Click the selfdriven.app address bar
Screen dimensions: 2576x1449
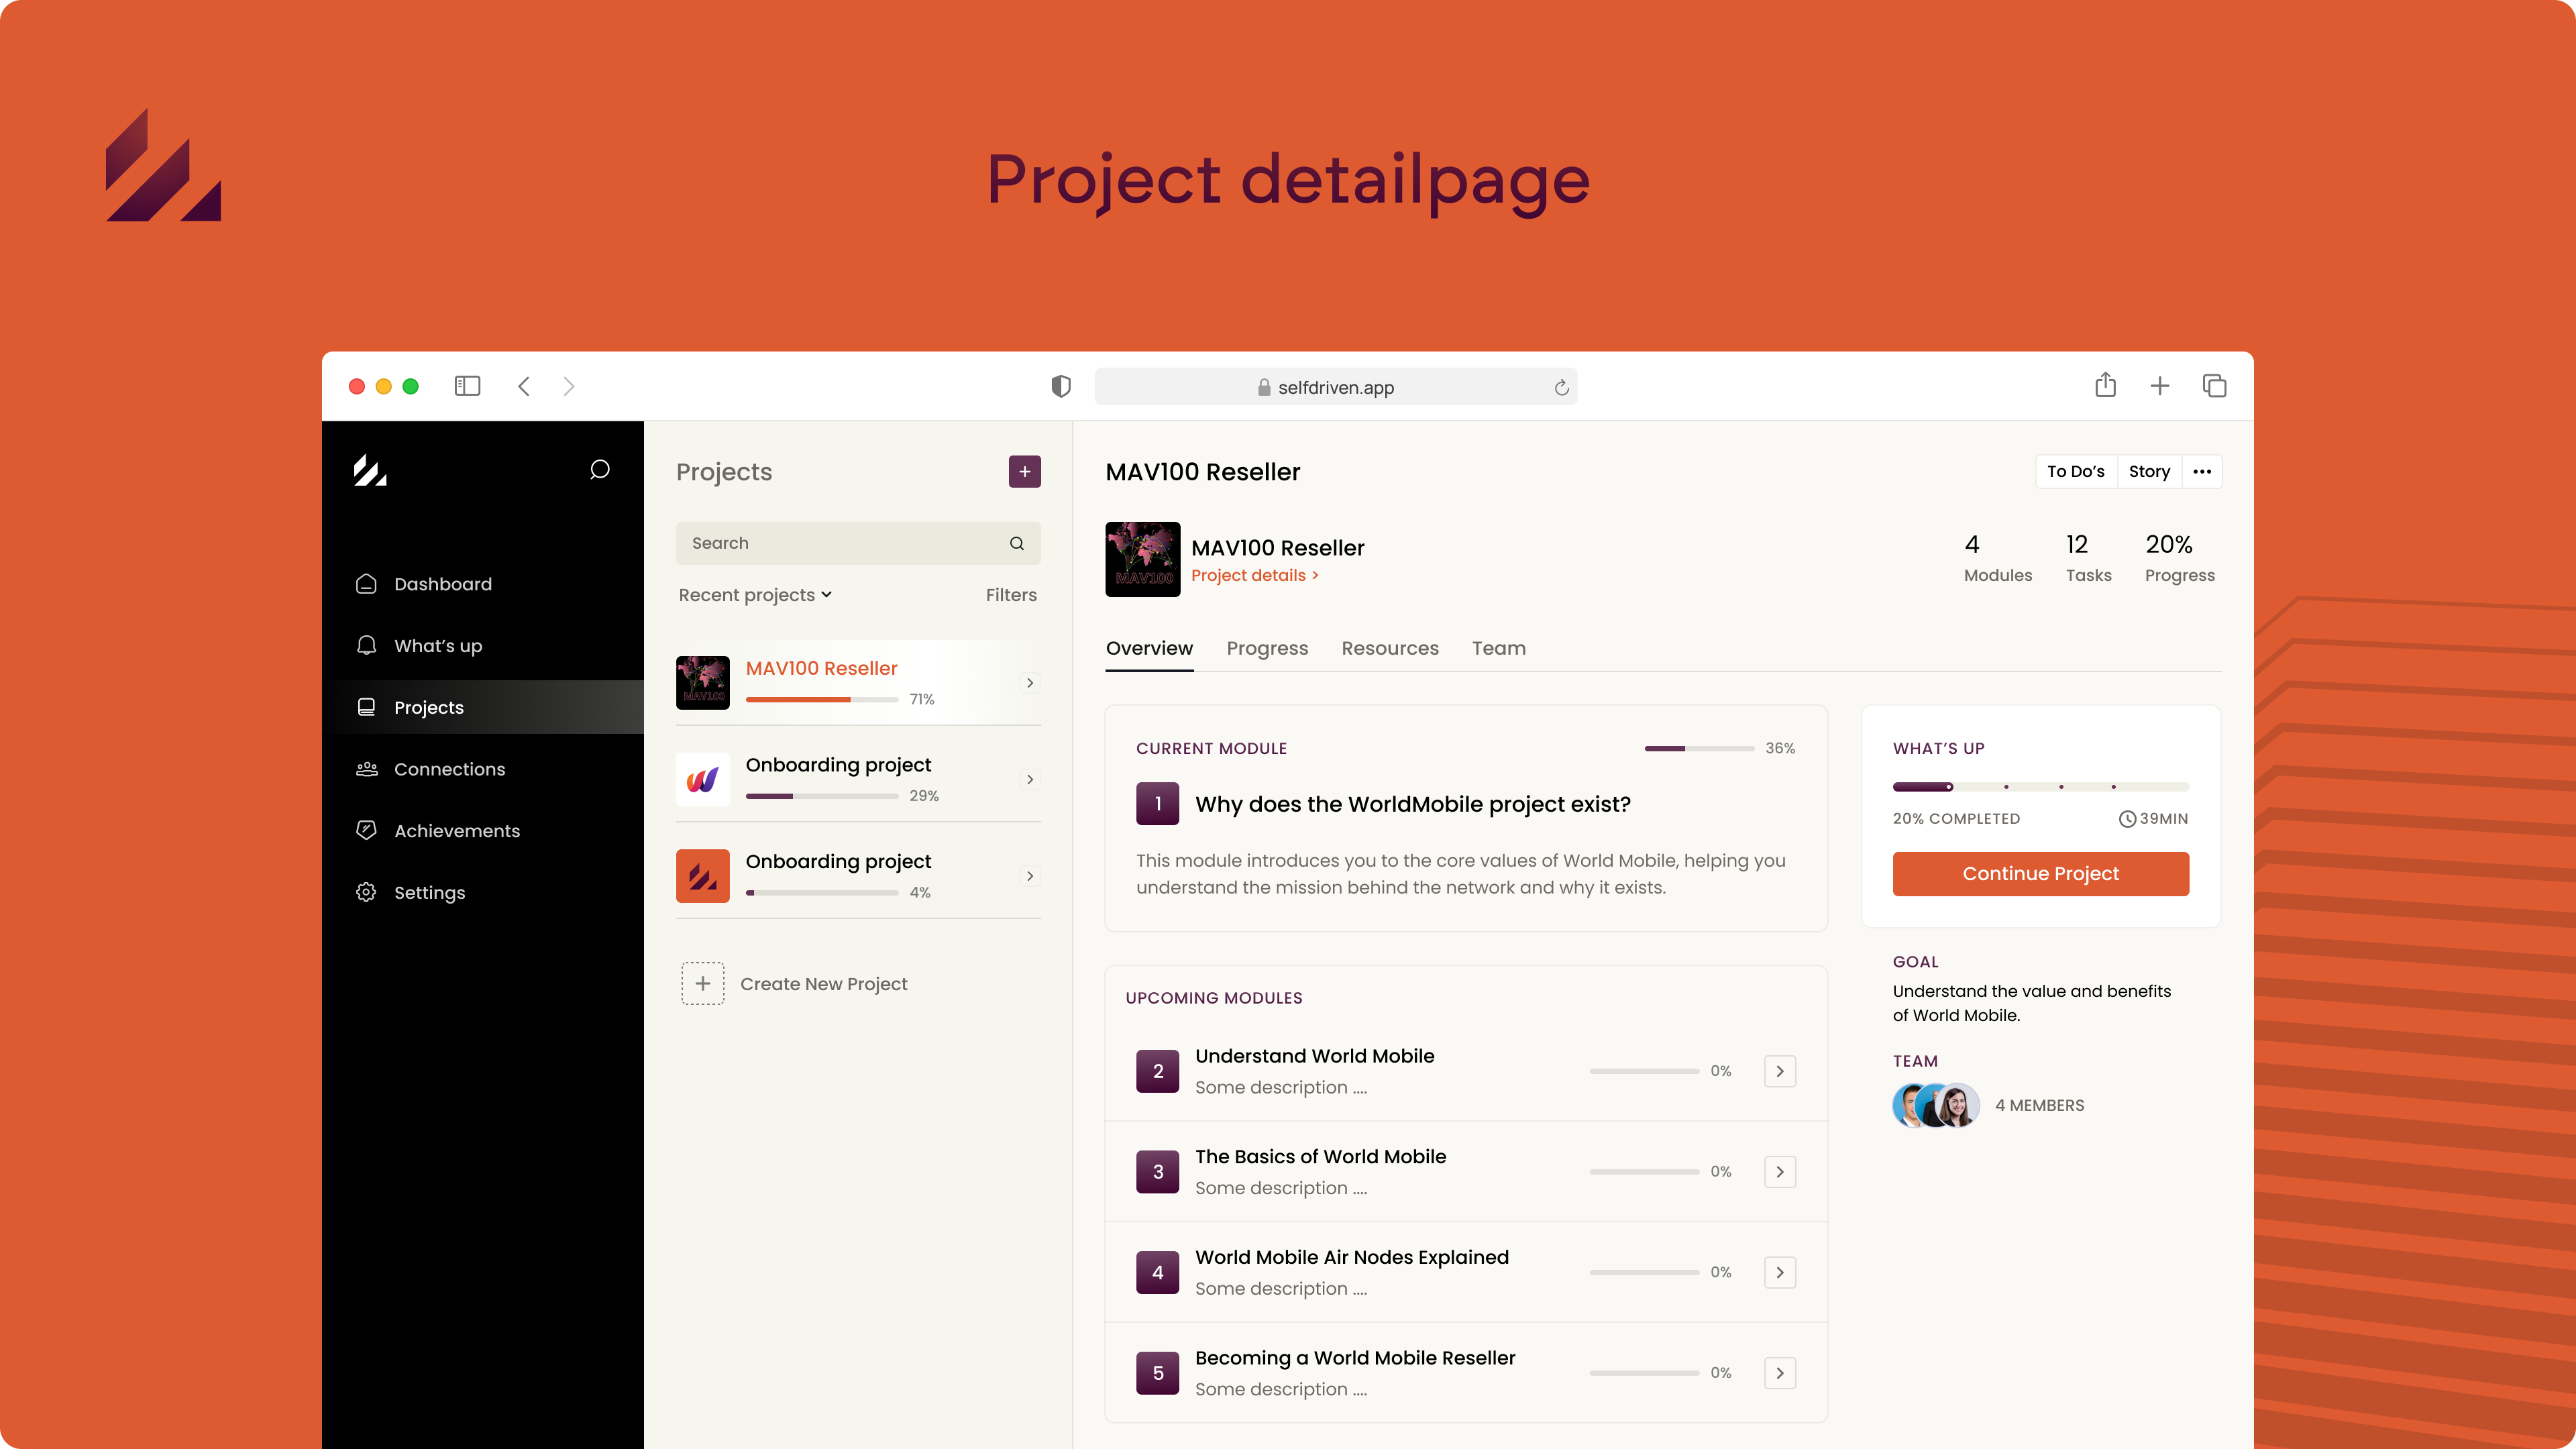click(1336, 387)
